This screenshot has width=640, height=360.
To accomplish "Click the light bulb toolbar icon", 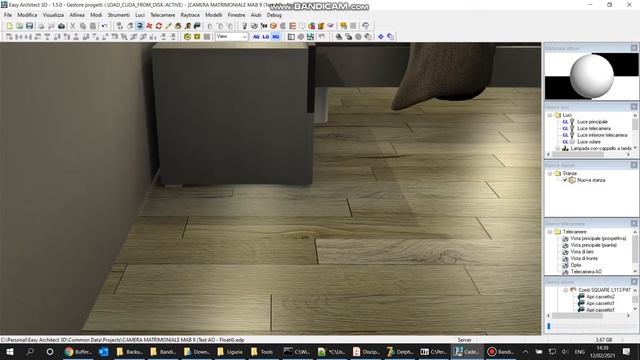I will [244, 26].
